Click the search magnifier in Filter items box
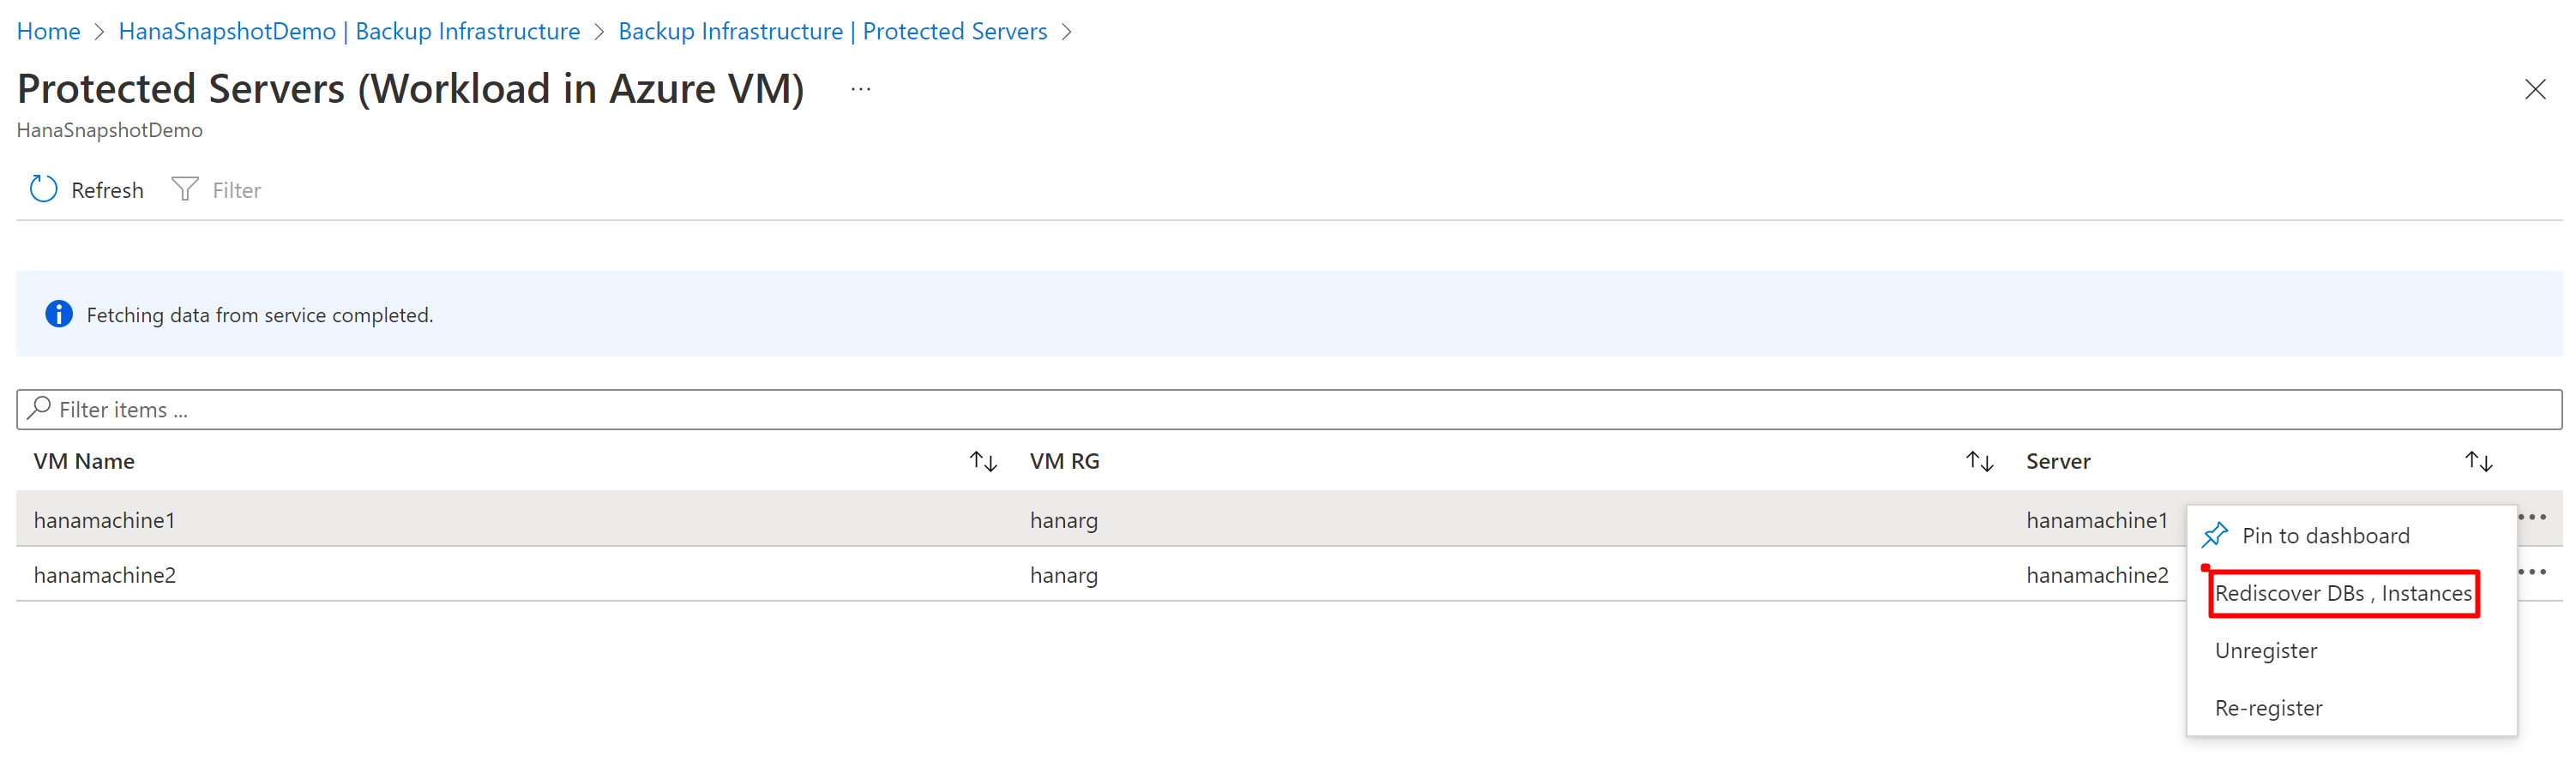The width and height of the screenshot is (2576, 773). 38,409
